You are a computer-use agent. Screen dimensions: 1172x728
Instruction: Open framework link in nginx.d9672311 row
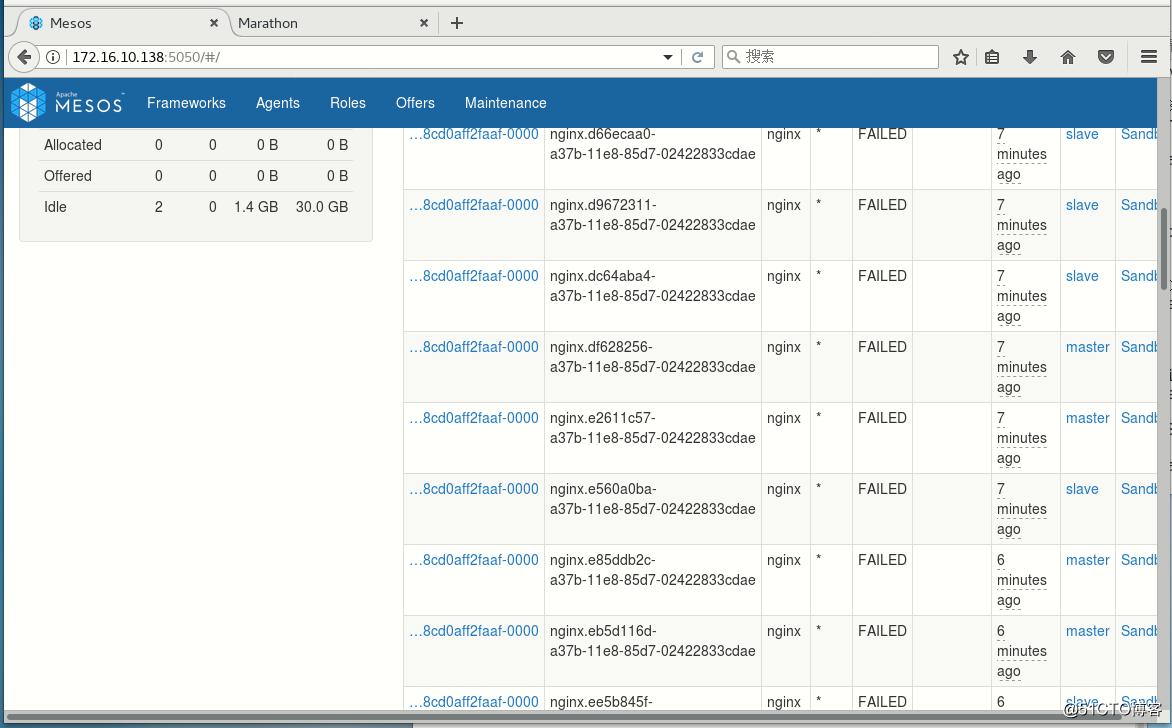click(474, 205)
